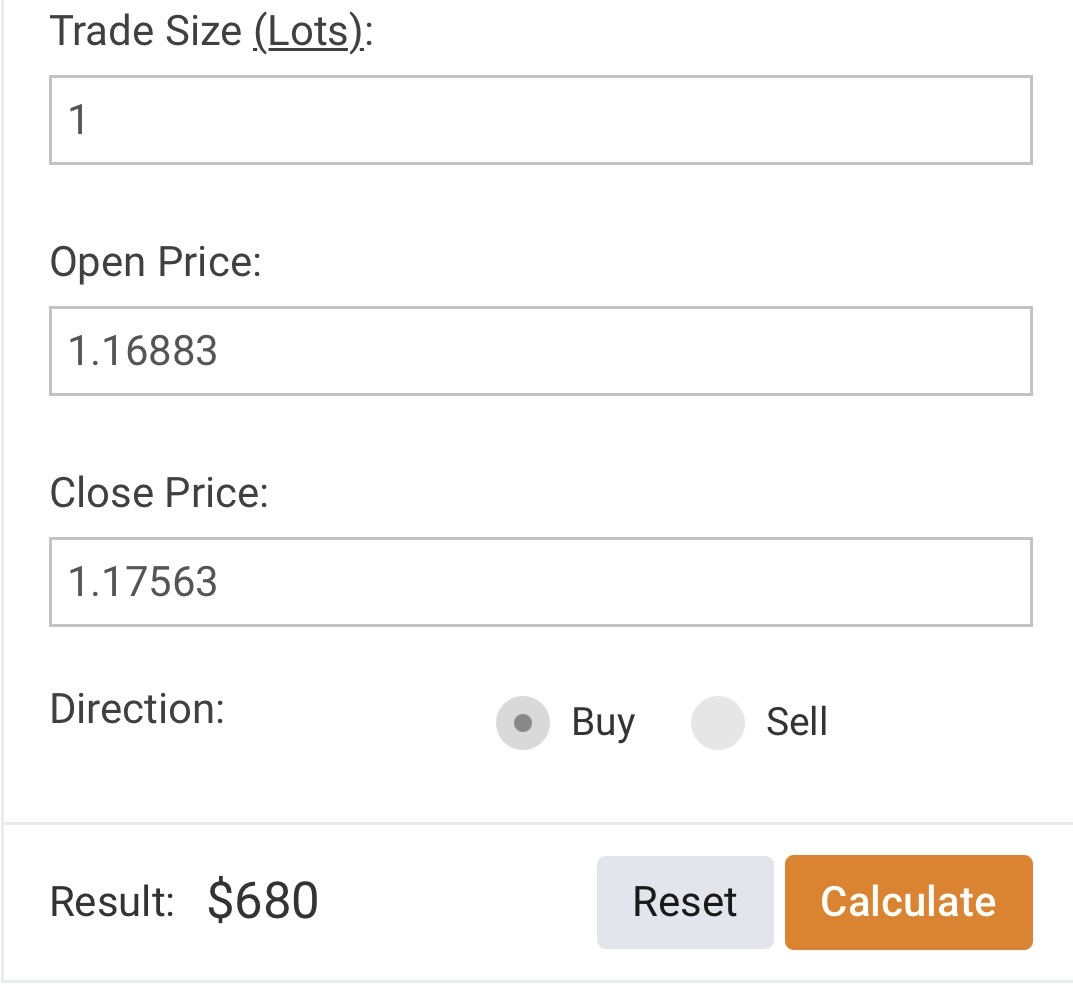Click the "Close Price:" label
The height and width of the screenshot is (999, 1073).
click(159, 494)
